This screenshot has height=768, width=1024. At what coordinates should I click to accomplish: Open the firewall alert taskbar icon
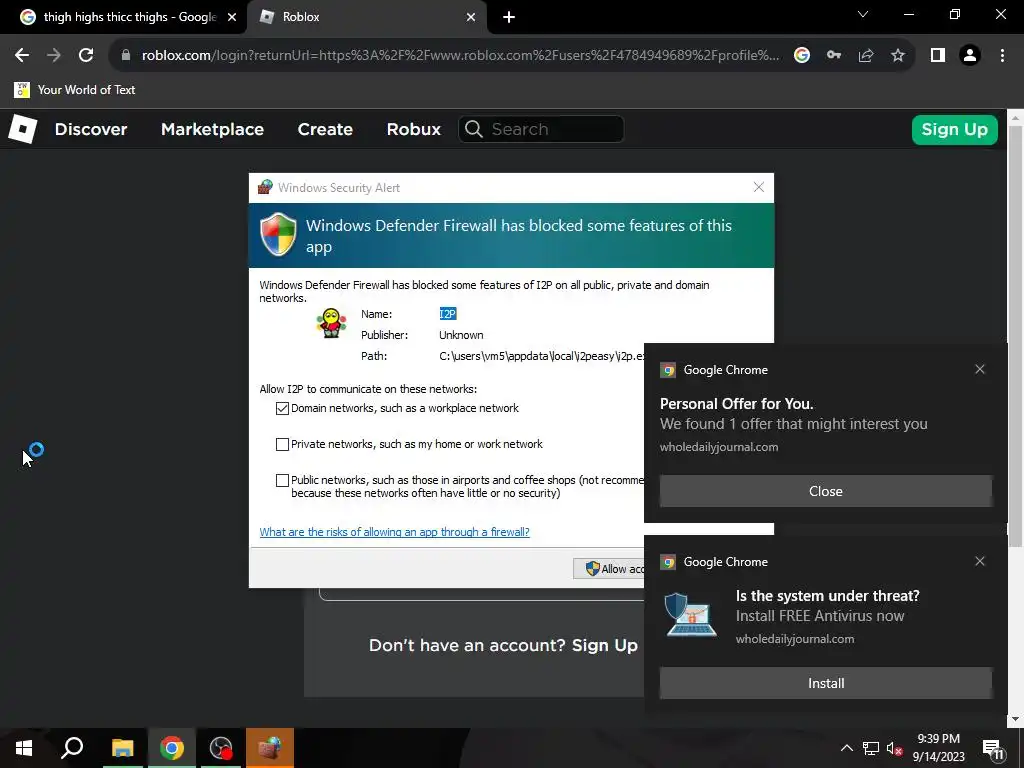(x=270, y=748)
